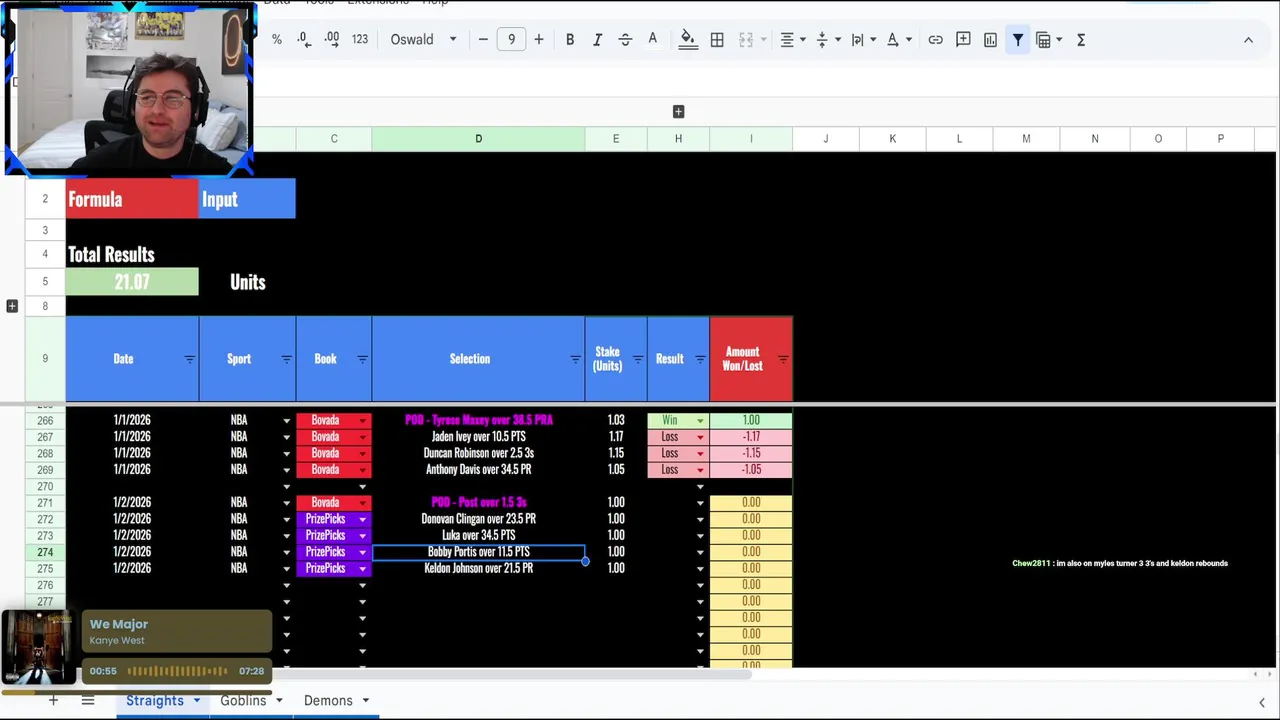Open the Win result dropdown in row 266

point(700,421)
